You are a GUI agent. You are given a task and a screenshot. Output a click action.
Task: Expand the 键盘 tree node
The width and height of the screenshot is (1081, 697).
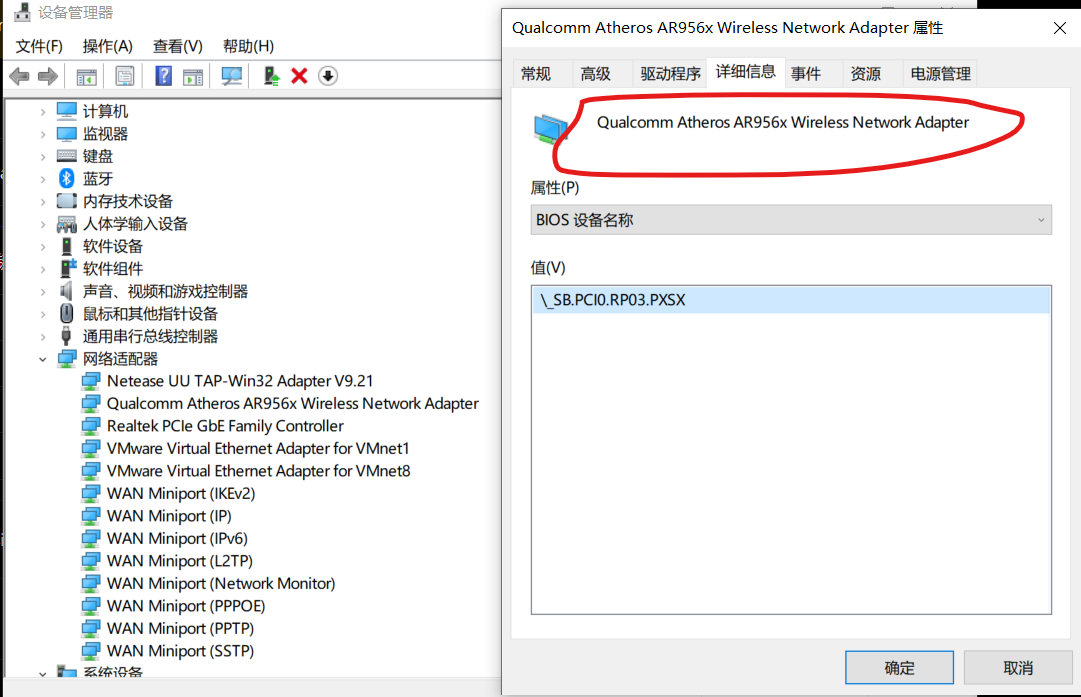pos(43,156)
